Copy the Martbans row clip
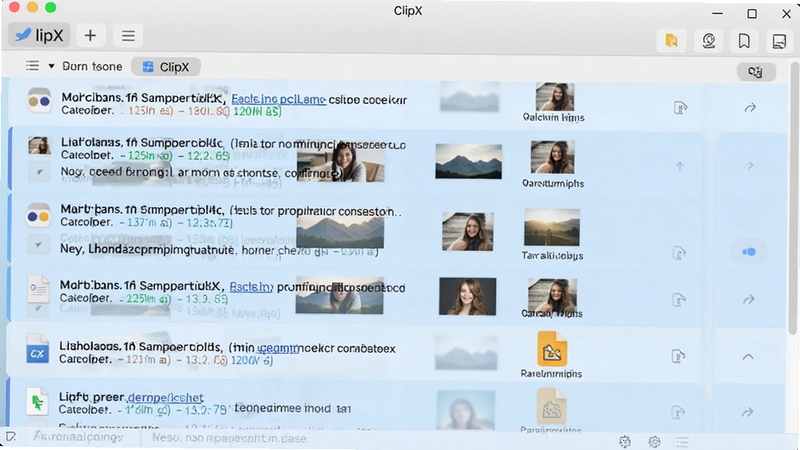800x450 pixels. pos(679,253)
